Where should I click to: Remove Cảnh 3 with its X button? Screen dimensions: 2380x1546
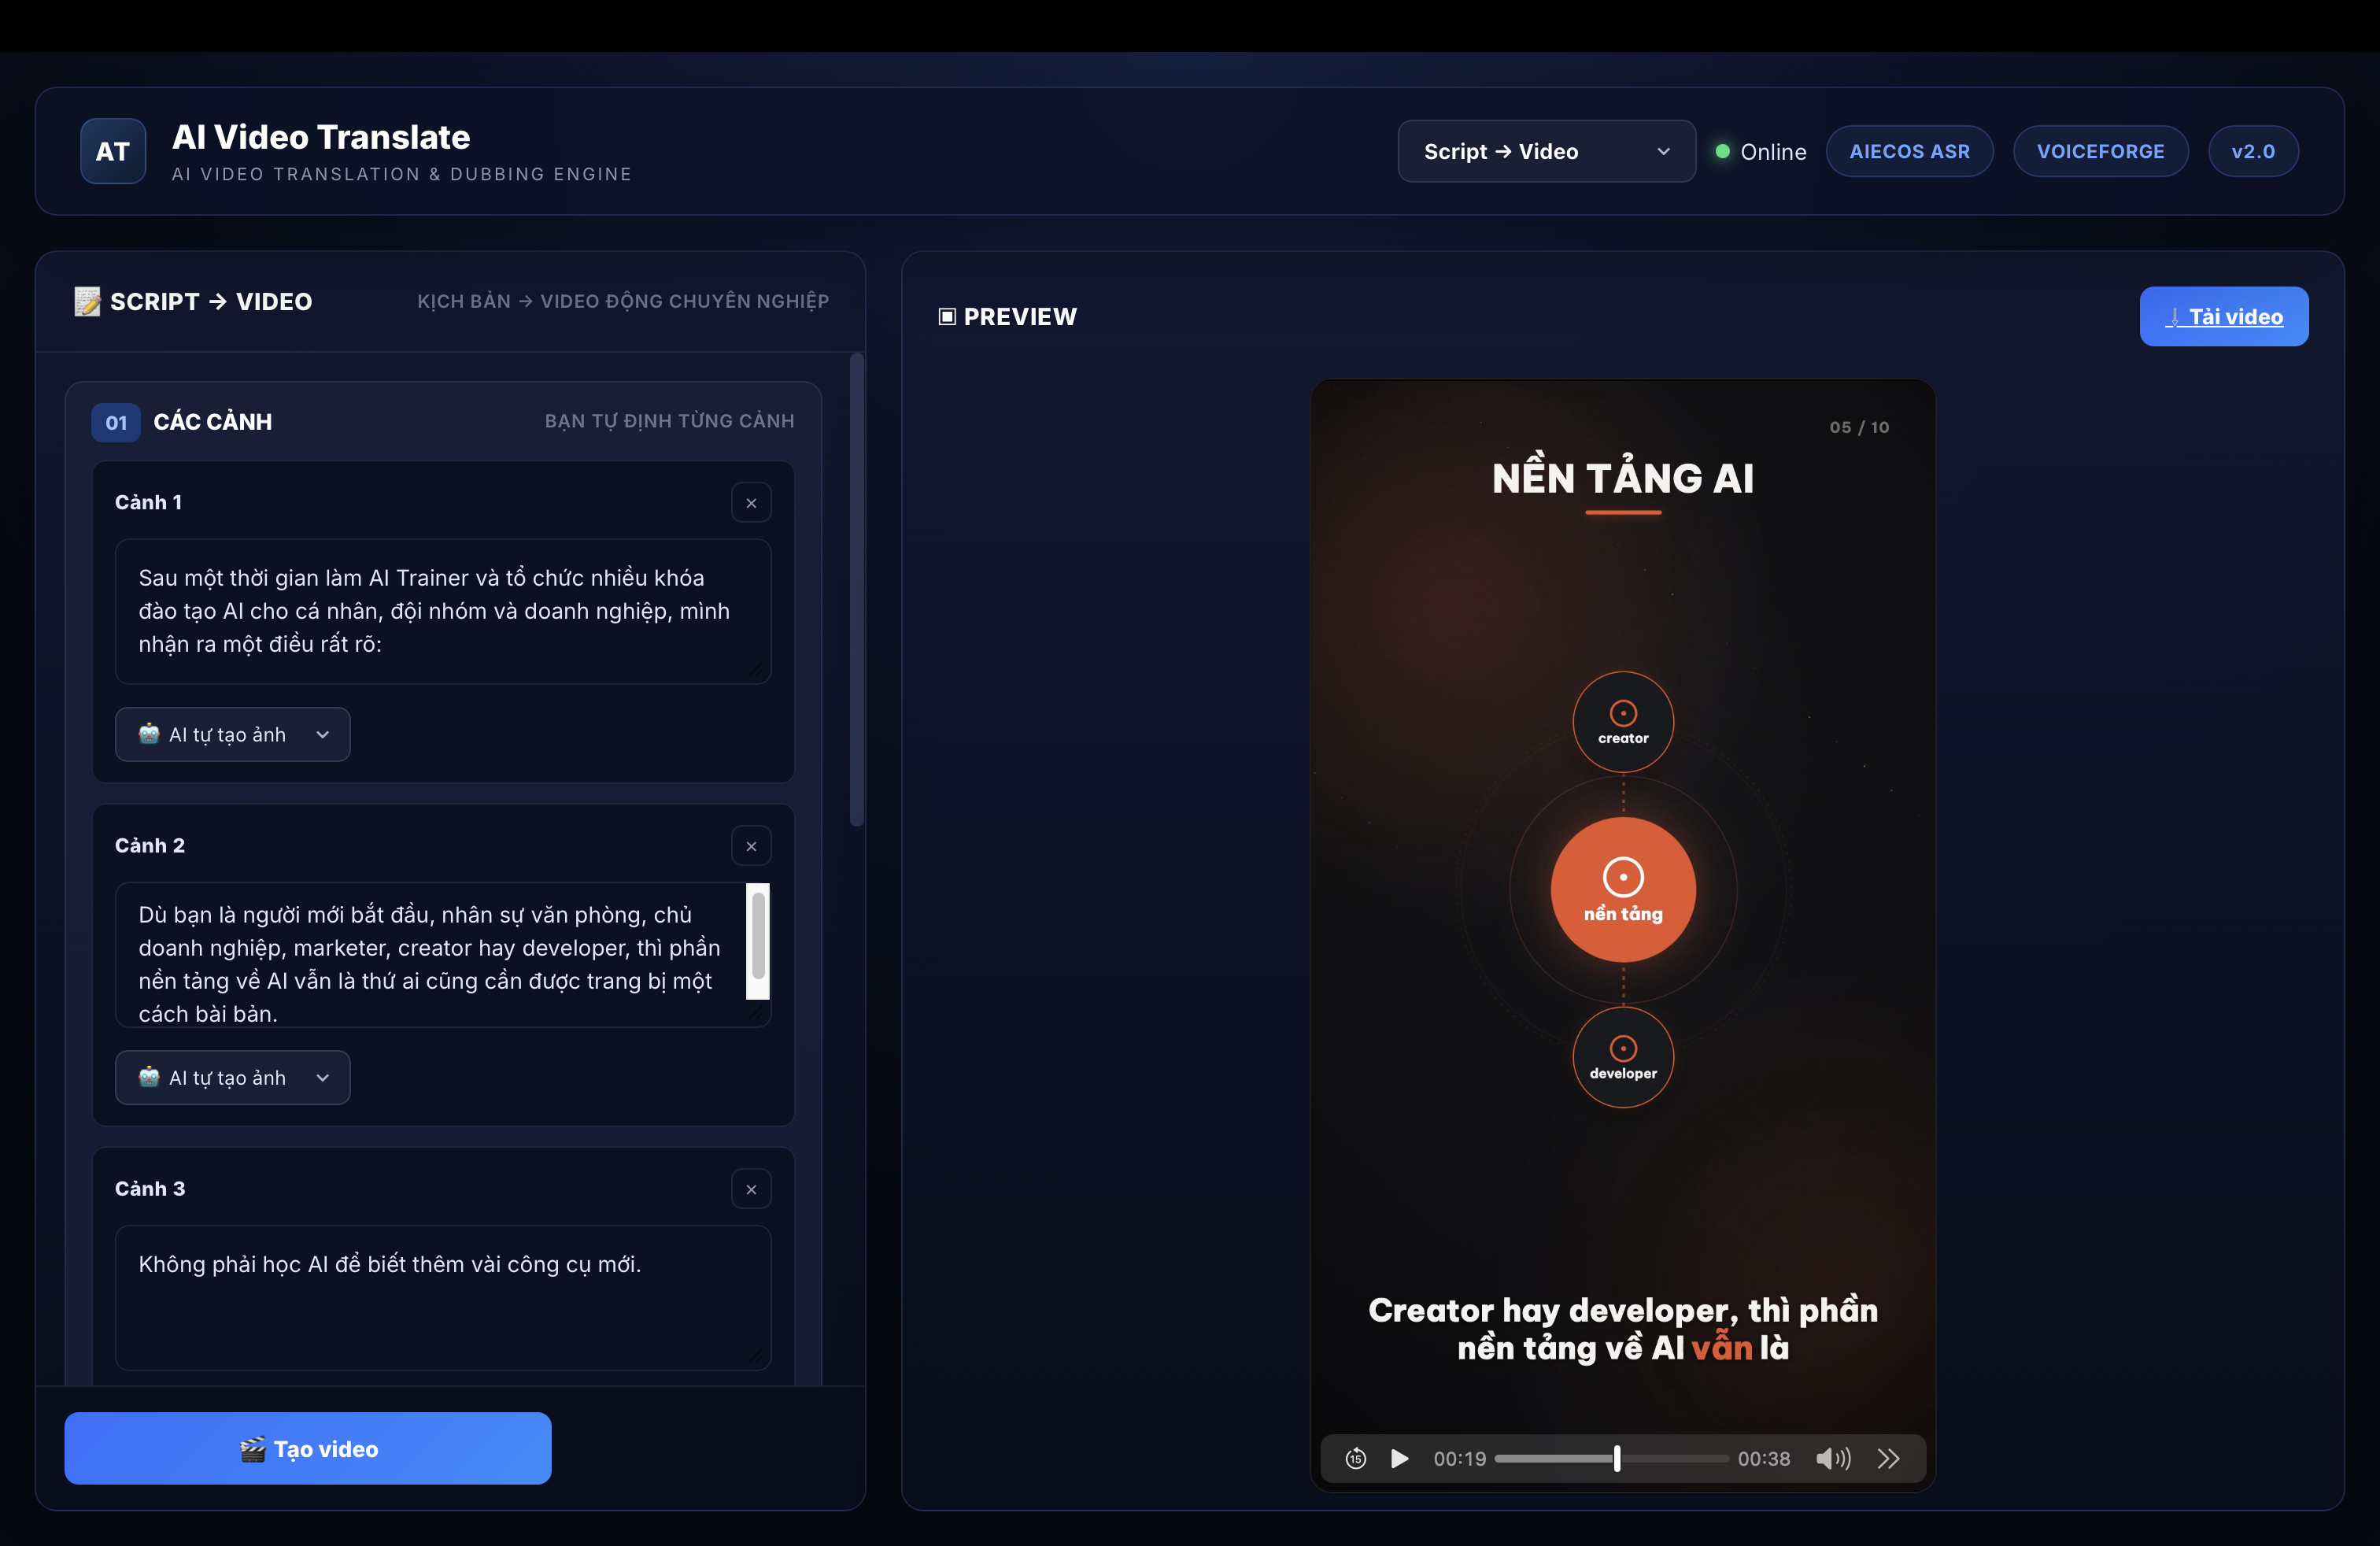click(x=751, y=1189)
